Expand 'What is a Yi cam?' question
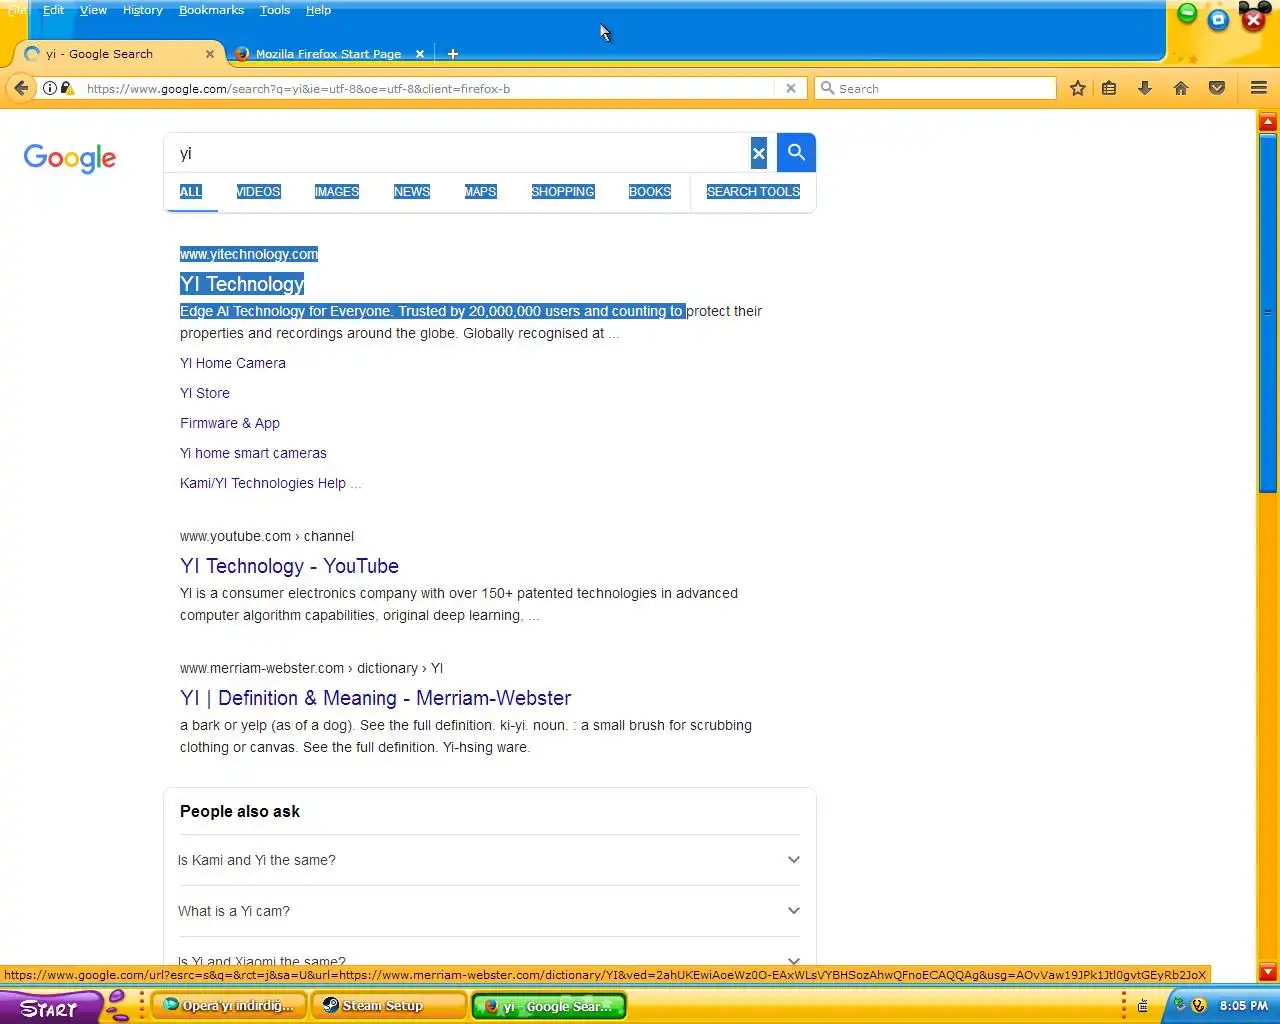The image size is (1280, 1024). (489, 911)
